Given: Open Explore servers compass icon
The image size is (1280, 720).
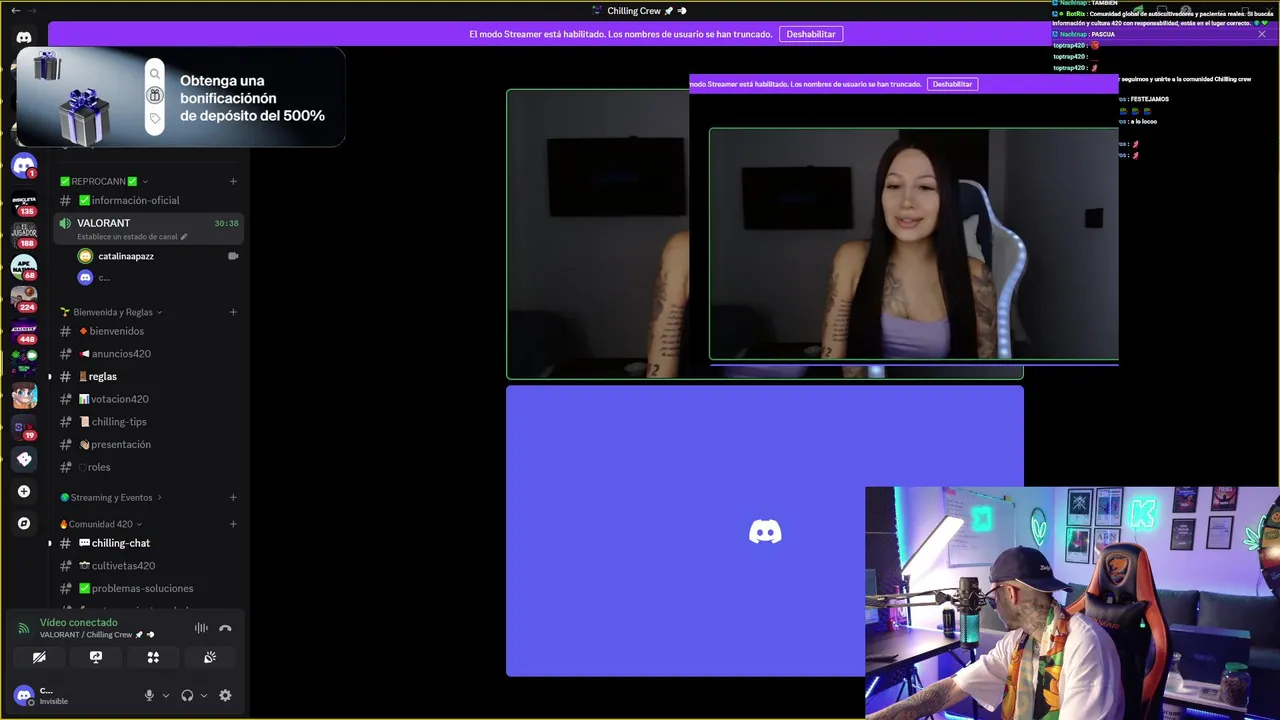Looking at the screenshot, I should [x=24, y=523].
